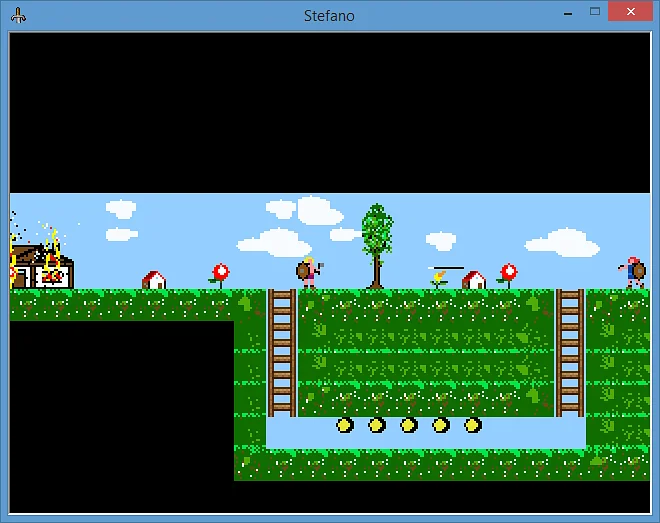Click the red-haired enemy carrying a shield
Screen dimensions: 660x523
(x=633, y=272)
